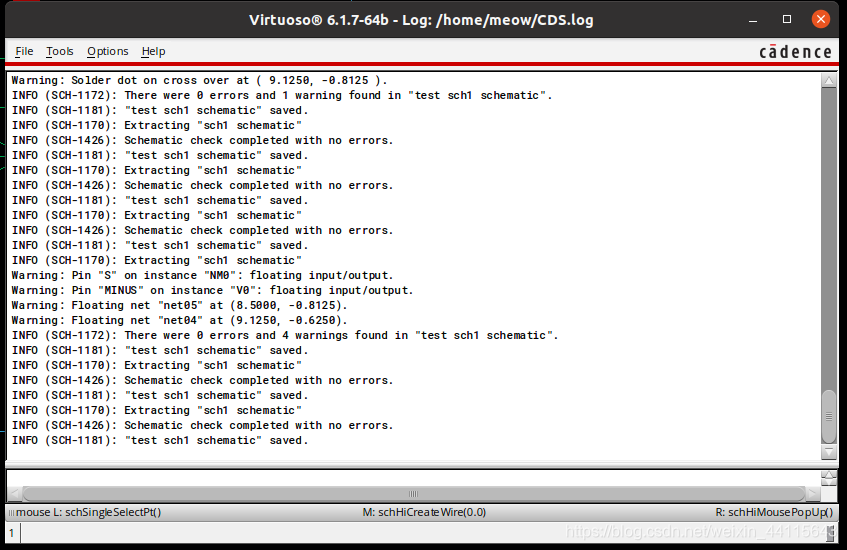Click the log scrollbar up arrow
The width and height of the screenshot is (847, 550).
tap(829, 81)
